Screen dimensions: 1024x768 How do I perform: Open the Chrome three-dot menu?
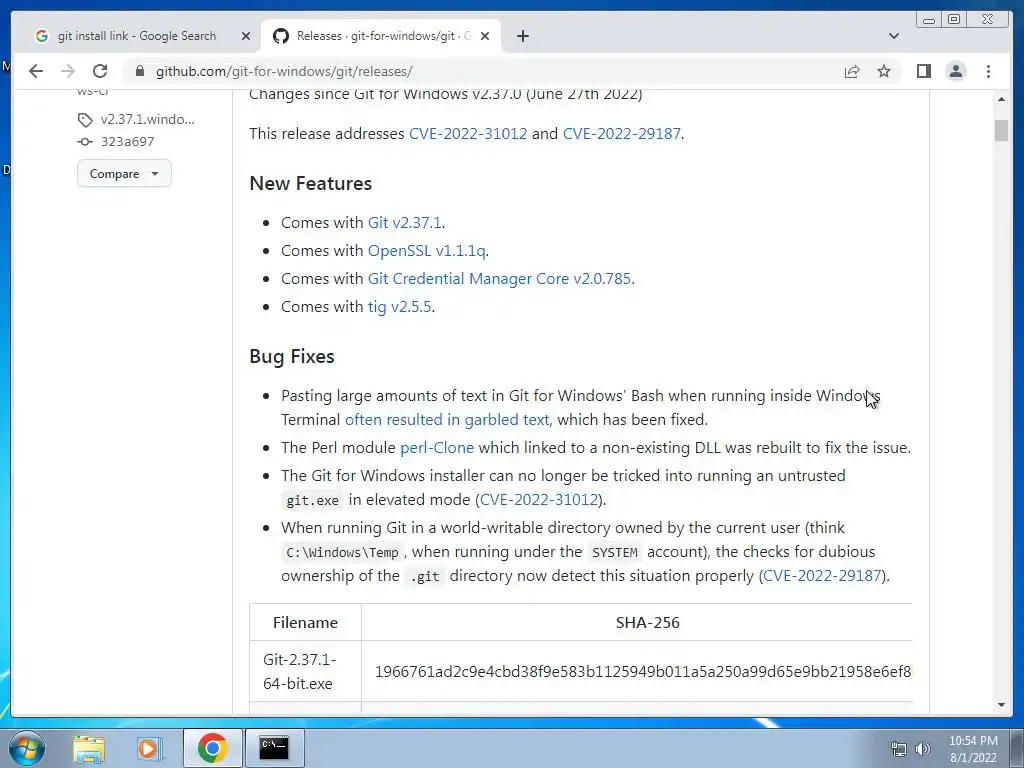pyautogui.click(x=988, y=71)
